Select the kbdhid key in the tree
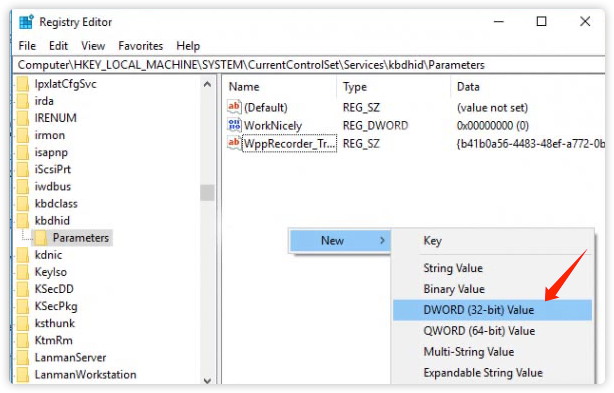Viewport: 614px width, 393px height. pos(52,221)
